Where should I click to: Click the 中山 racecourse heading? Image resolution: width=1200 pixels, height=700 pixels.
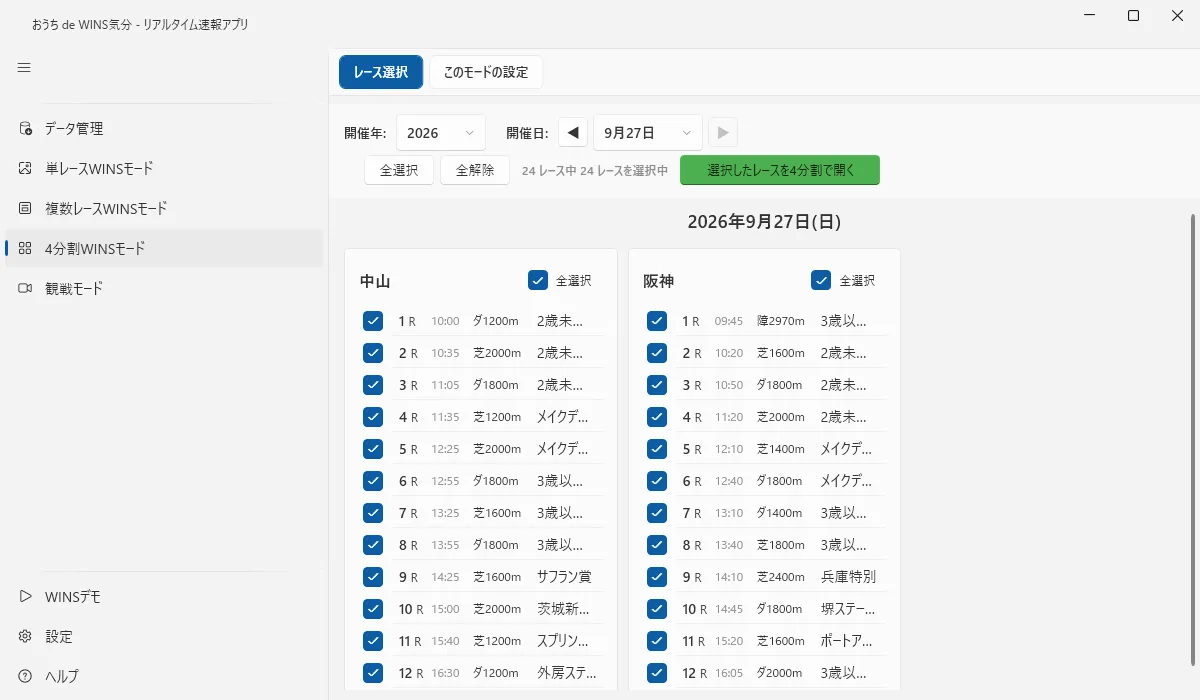tap(375, 281)
